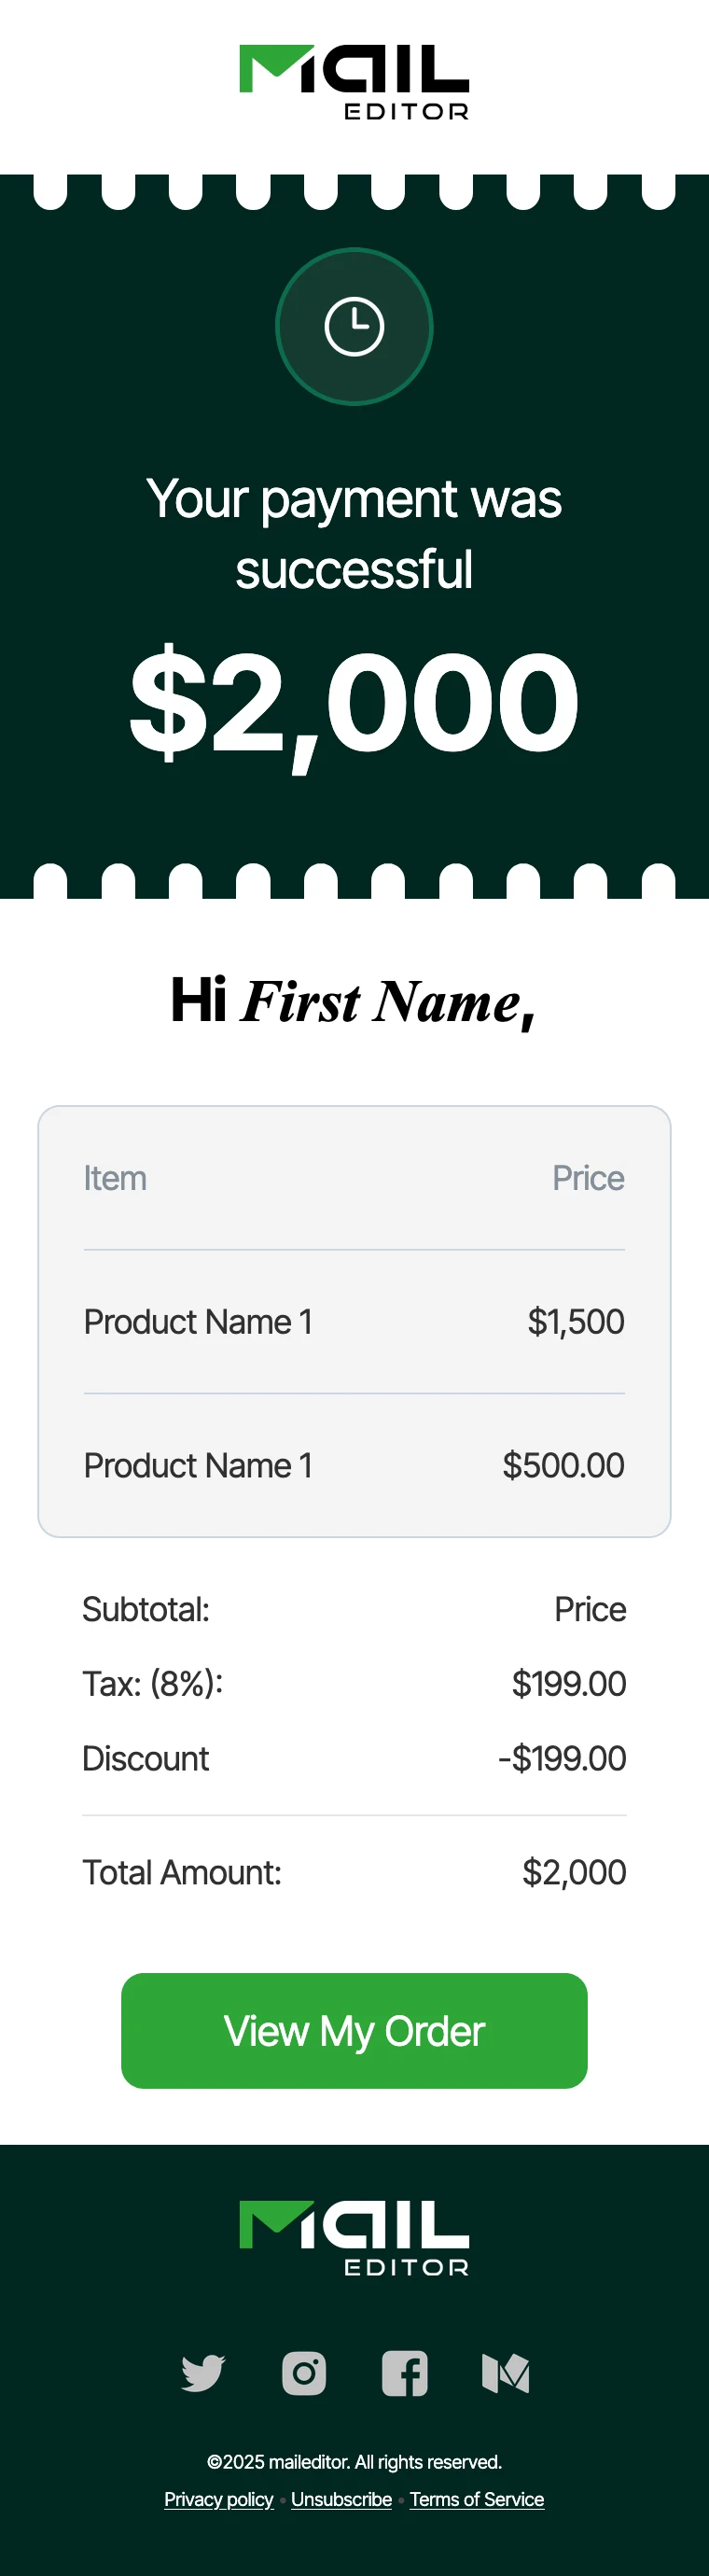
Task: Click the Item column header
Action: coord(115,1178)
